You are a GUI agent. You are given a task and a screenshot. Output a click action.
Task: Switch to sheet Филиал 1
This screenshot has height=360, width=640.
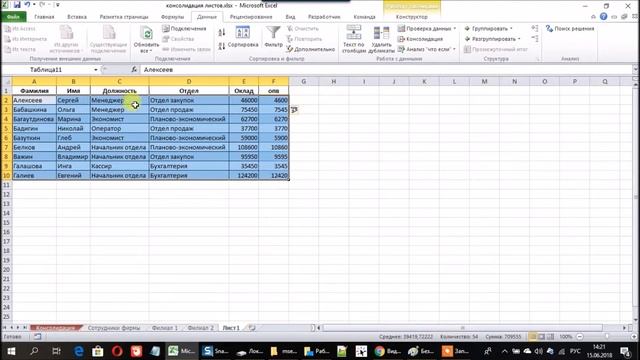[x=164, y=328]
